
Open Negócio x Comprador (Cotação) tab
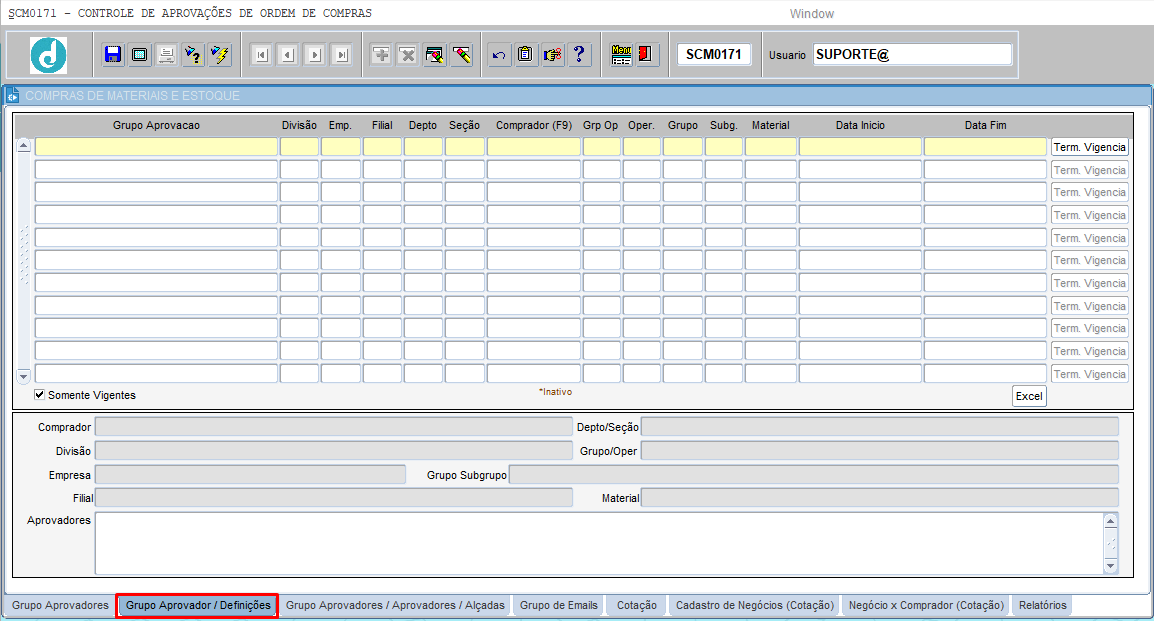(x=926, y=605)
